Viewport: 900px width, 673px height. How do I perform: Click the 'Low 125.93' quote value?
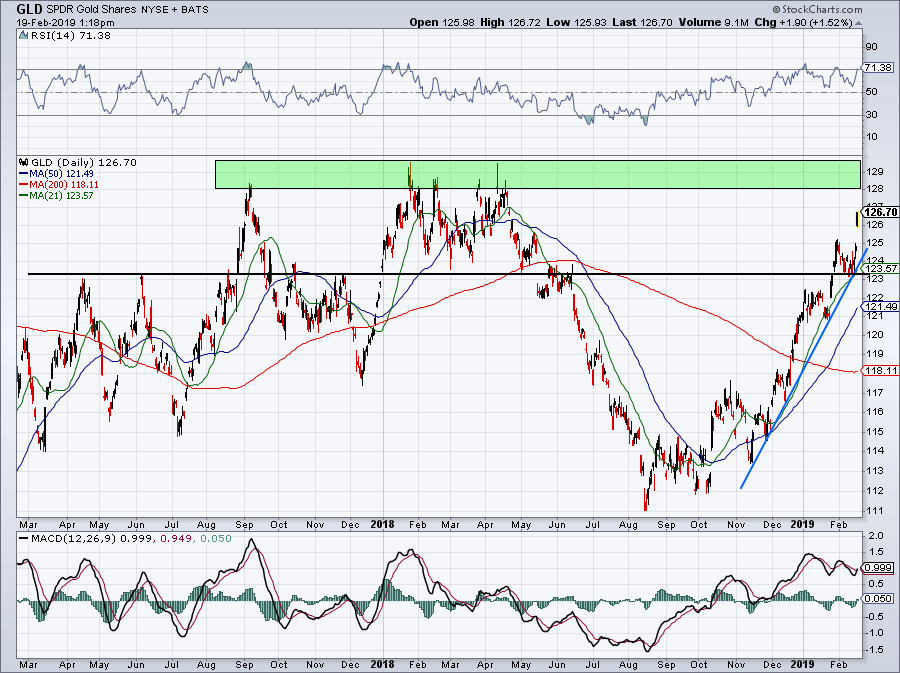(x=577, y=22)
